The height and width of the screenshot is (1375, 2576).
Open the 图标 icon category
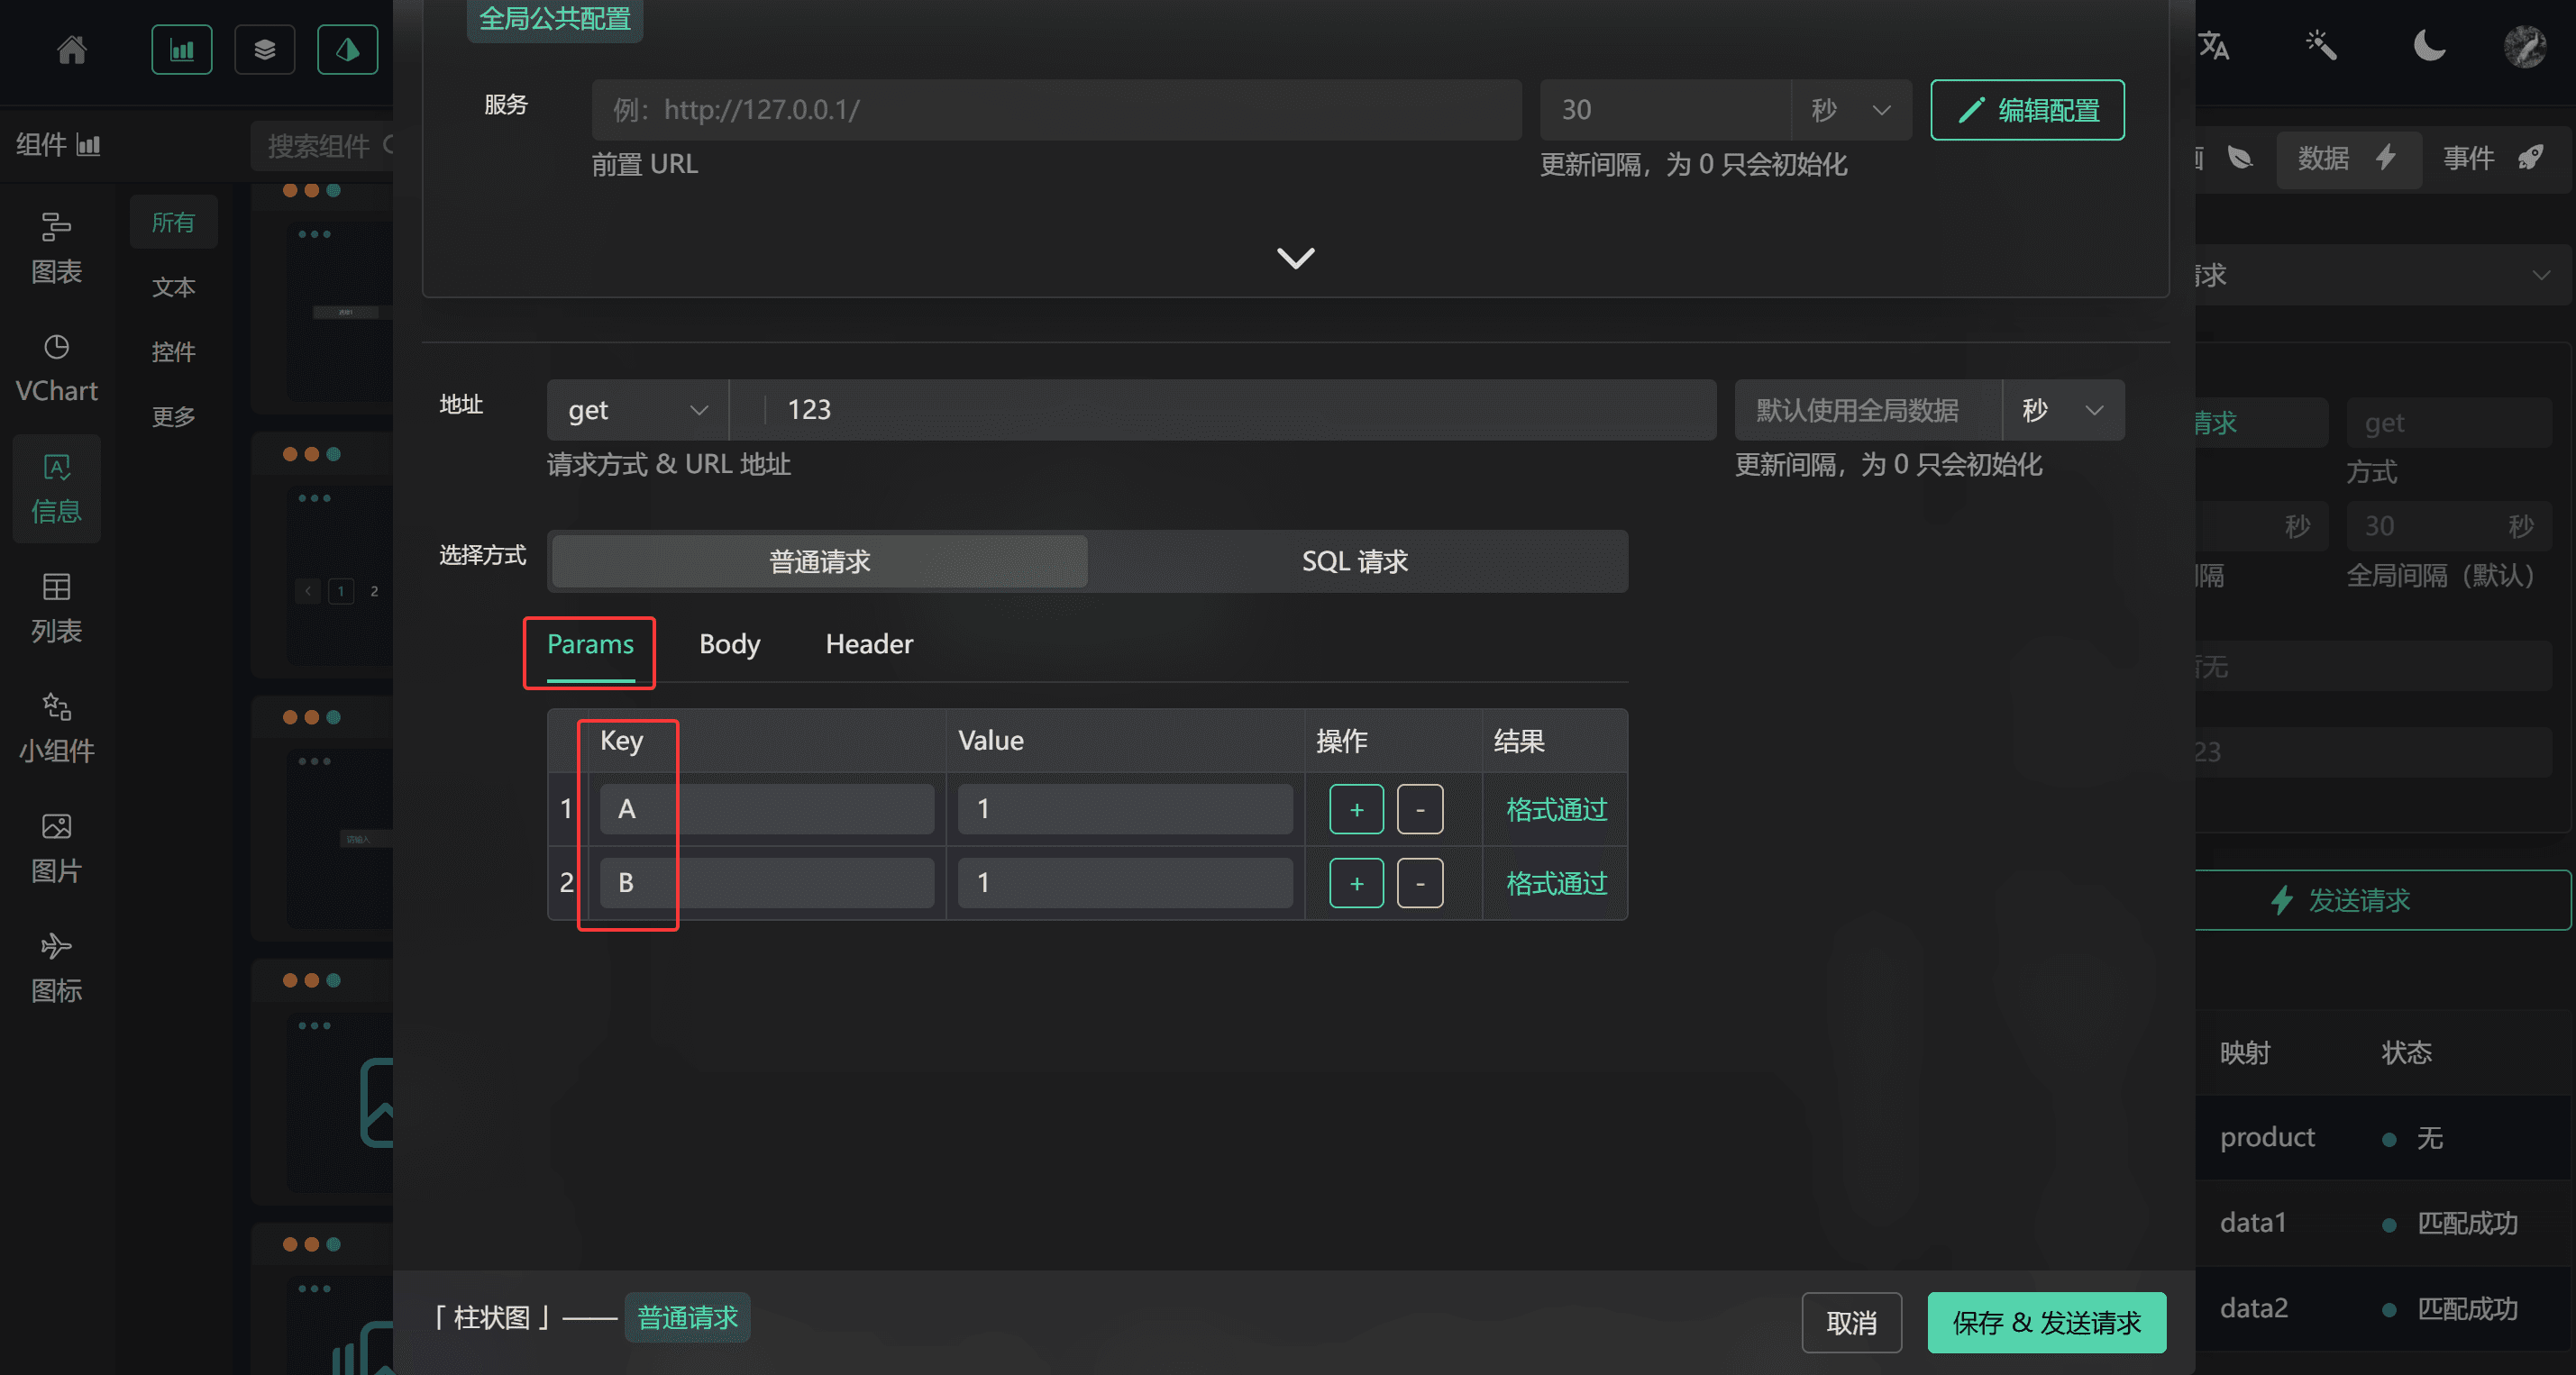coord(56,968)
